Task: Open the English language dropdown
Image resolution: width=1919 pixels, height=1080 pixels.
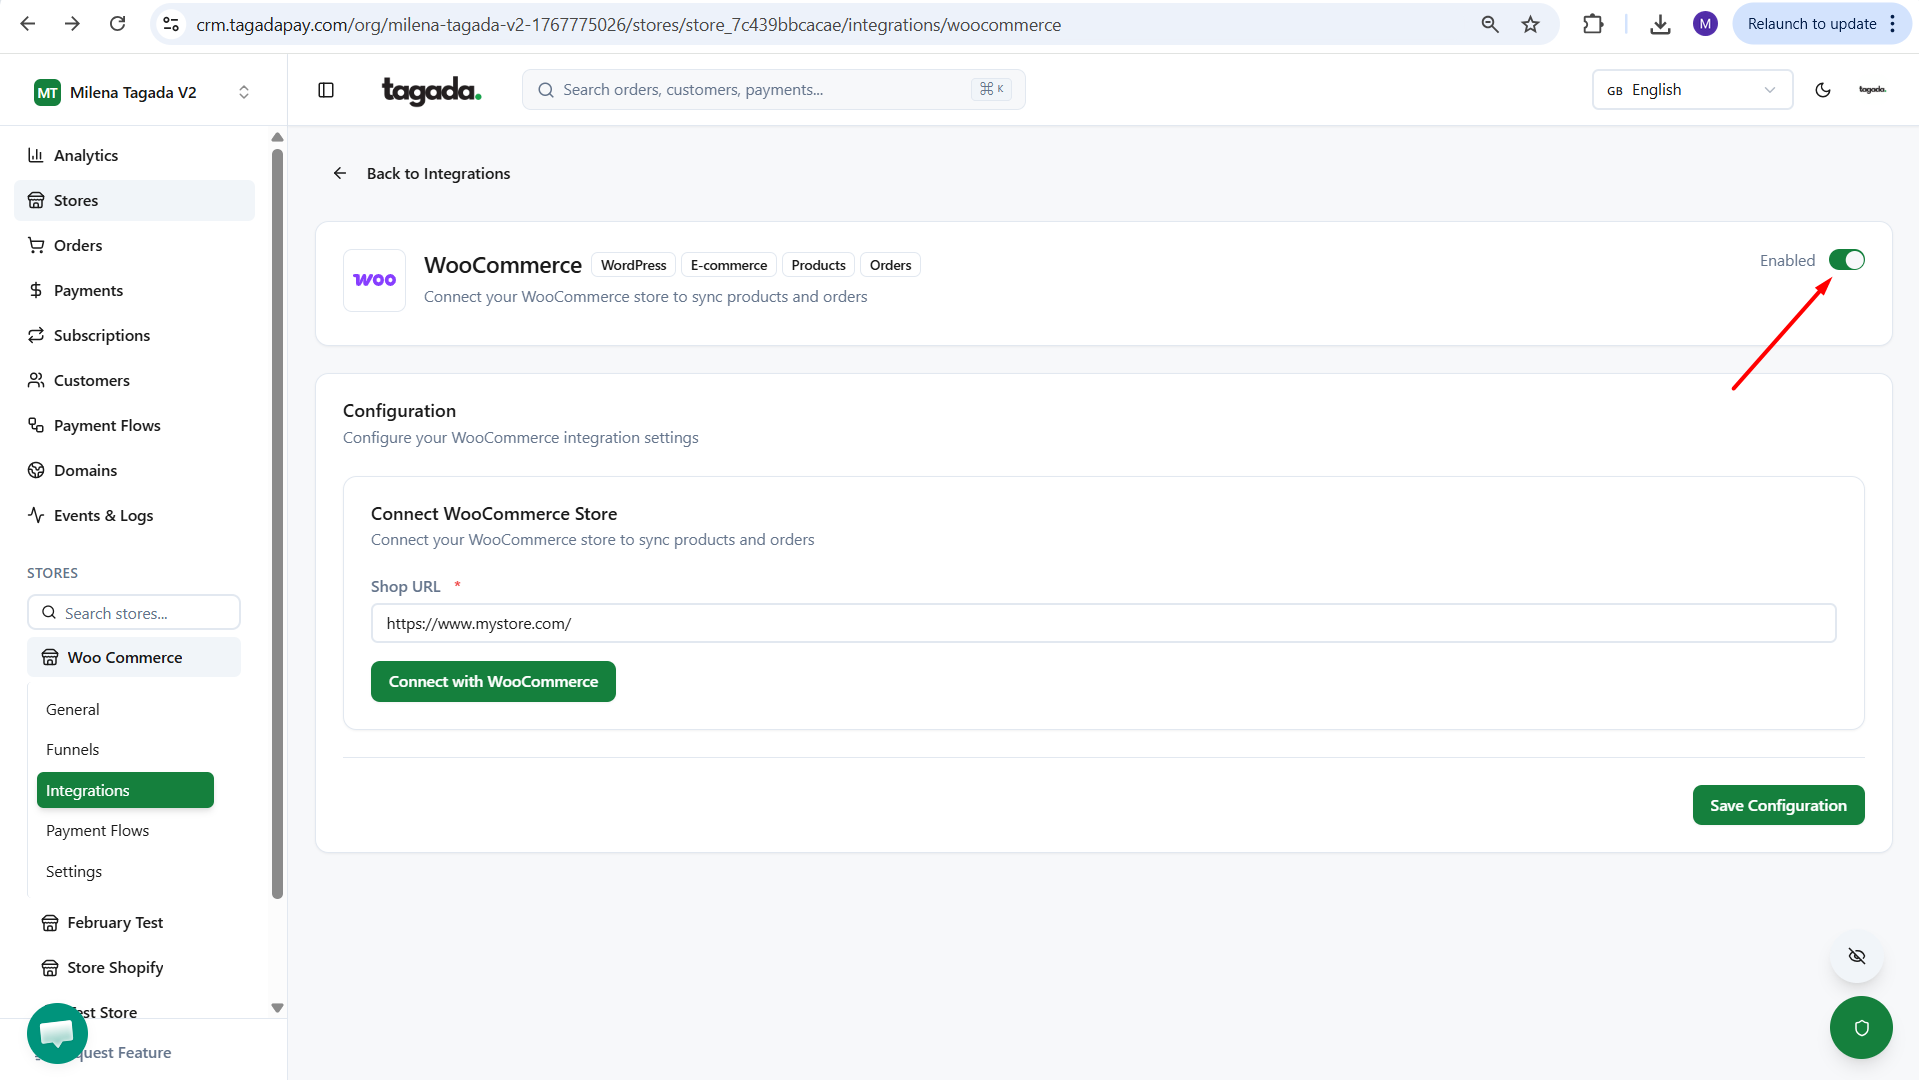Action: pyautogui.click(x=1691, y=90)
